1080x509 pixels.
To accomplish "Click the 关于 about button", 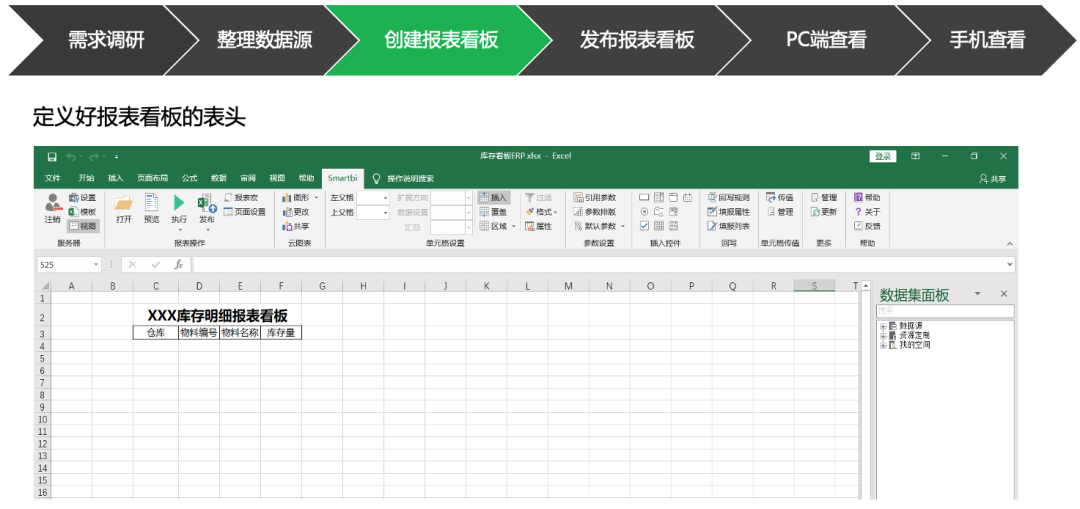I will point(867,211).
